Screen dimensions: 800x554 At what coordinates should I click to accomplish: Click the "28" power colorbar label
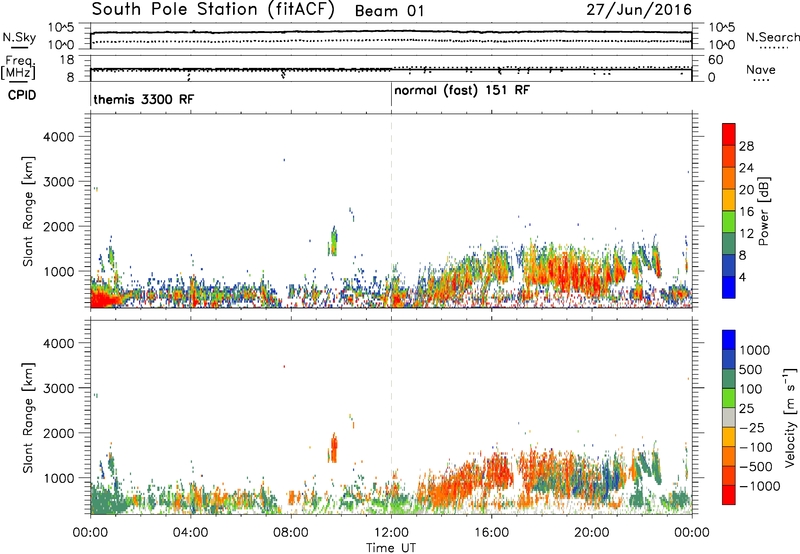(x=746, y=146)
